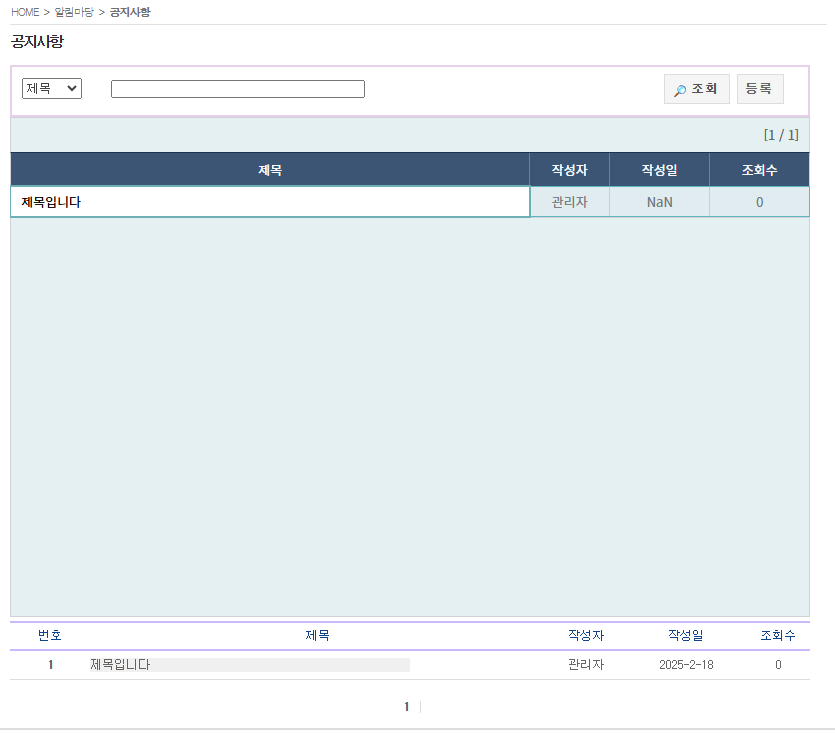Click 조회수 header in lower list
The width and height of the screenshot is (835, 754).
pyautogui.click(x=778, y=635)
